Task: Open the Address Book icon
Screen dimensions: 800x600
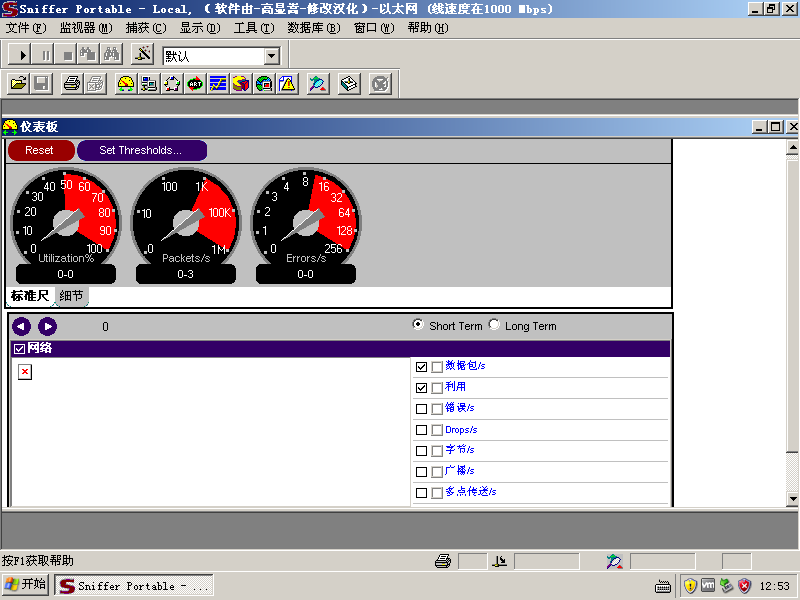Action: point(349,84)
